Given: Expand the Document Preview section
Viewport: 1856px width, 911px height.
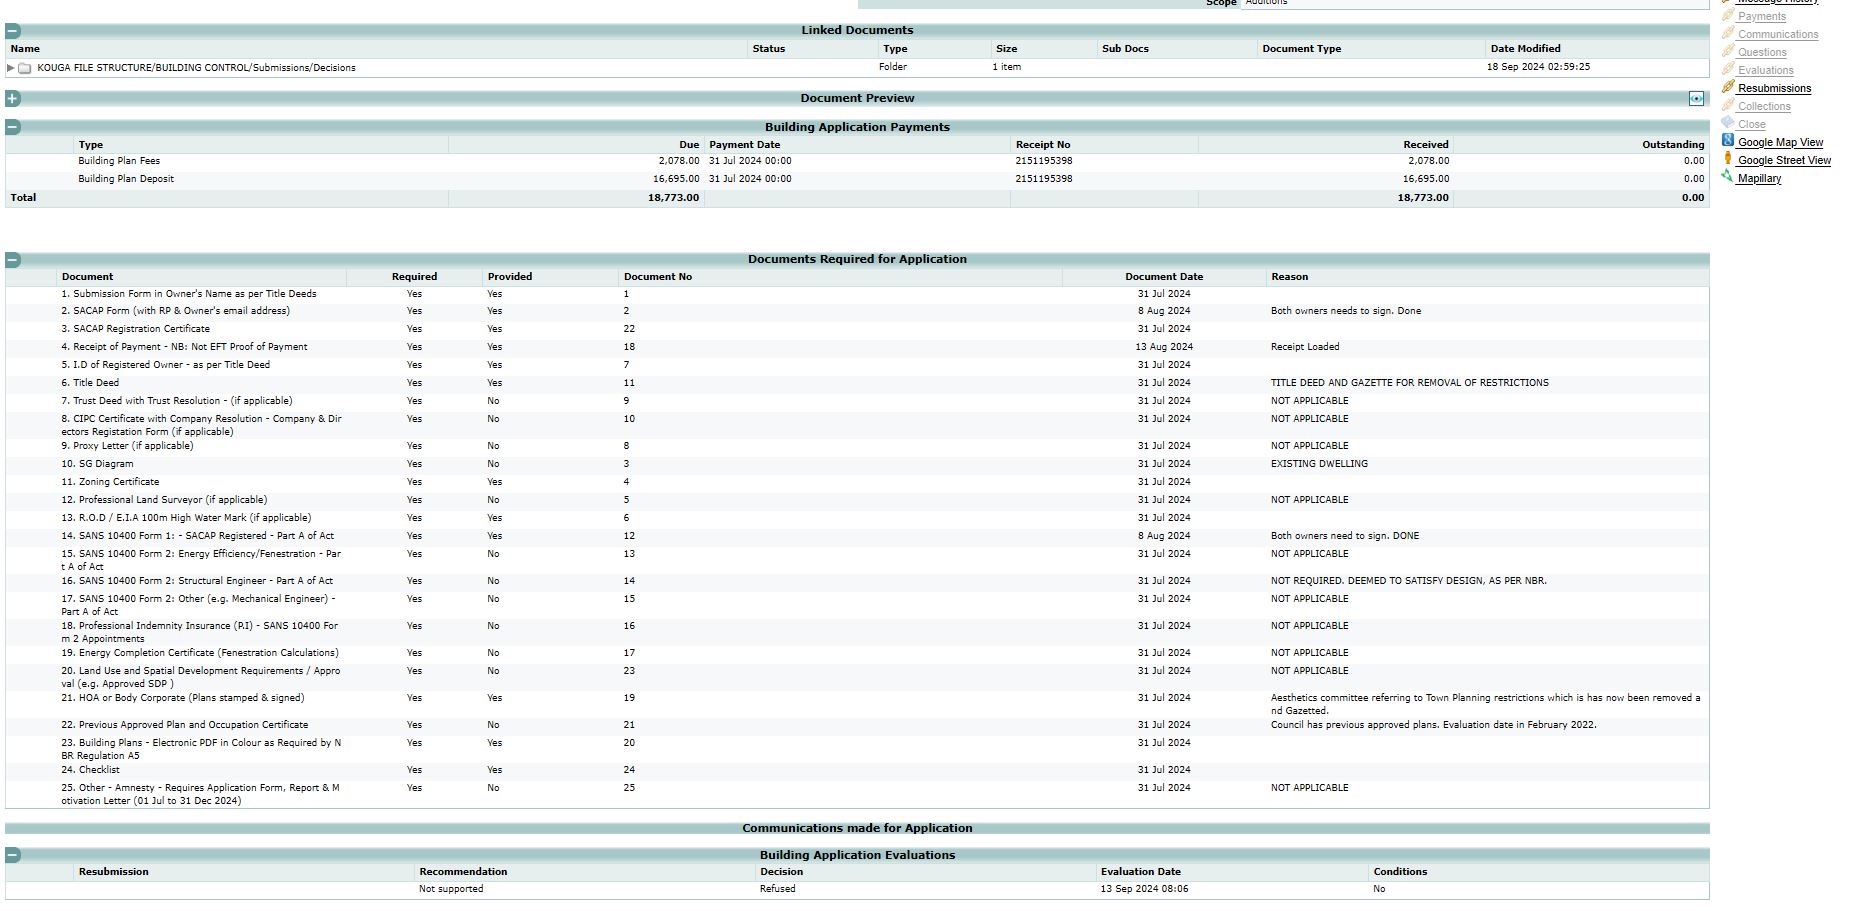Looking at the screenshot, I should click(13, 98).
